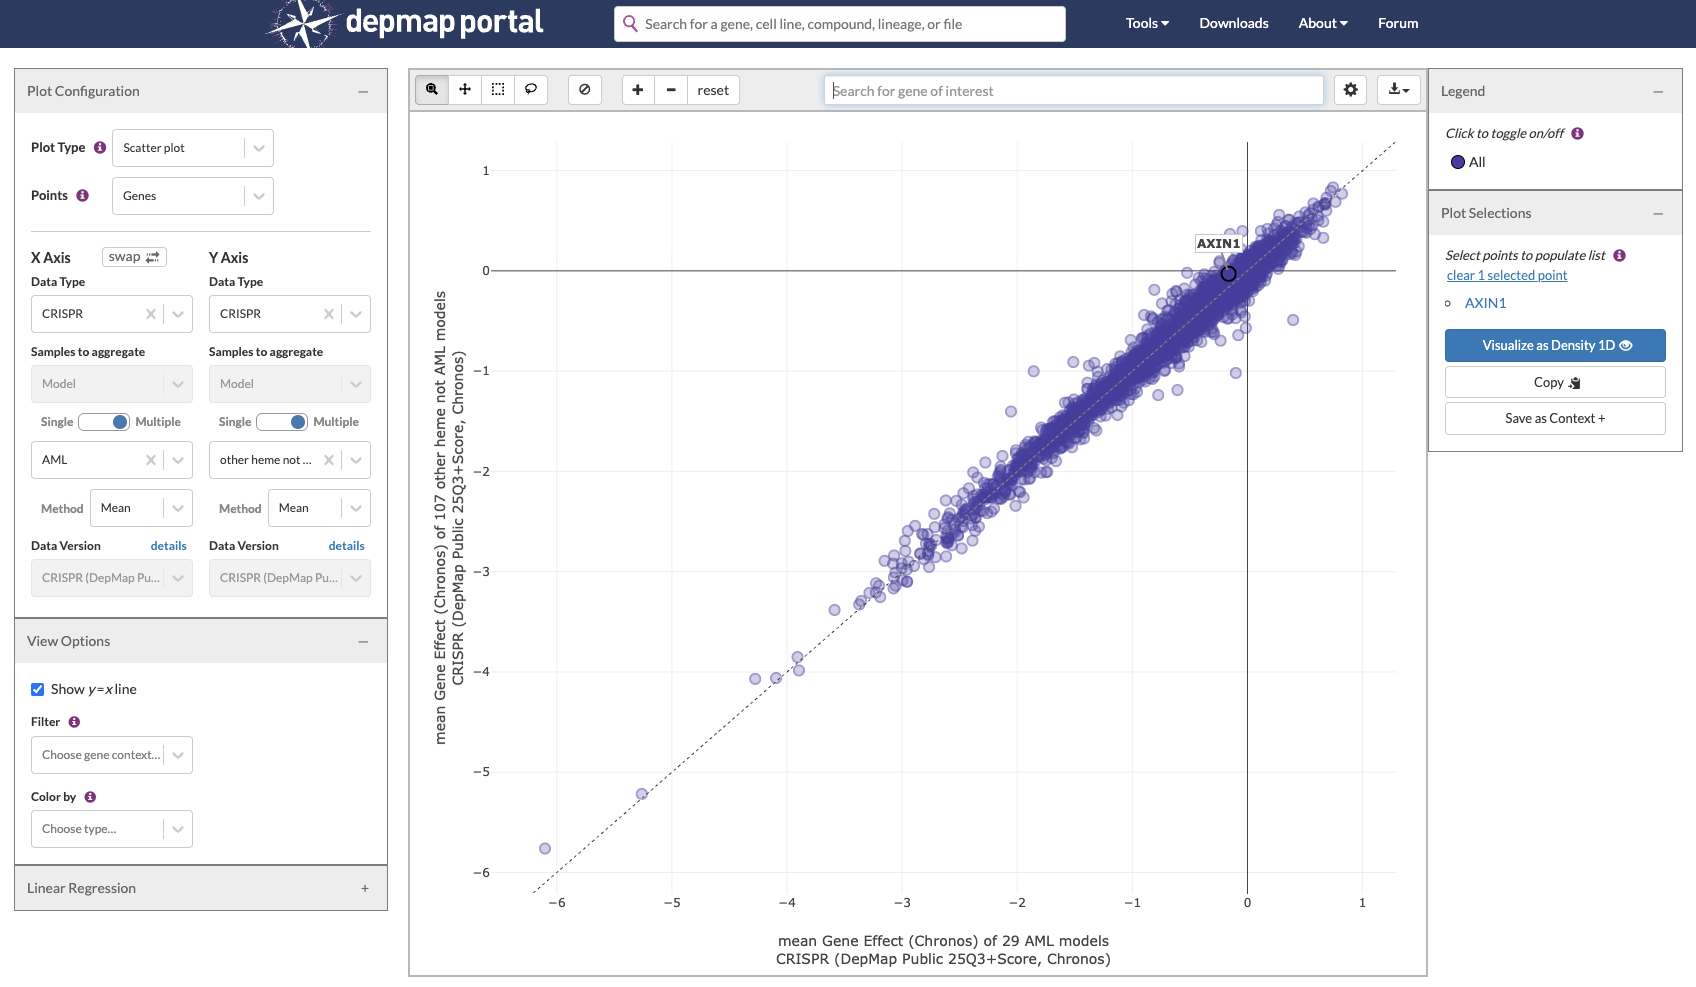
Task: Click Visualize as Density 1D button
Action: tap(1555, 345)
